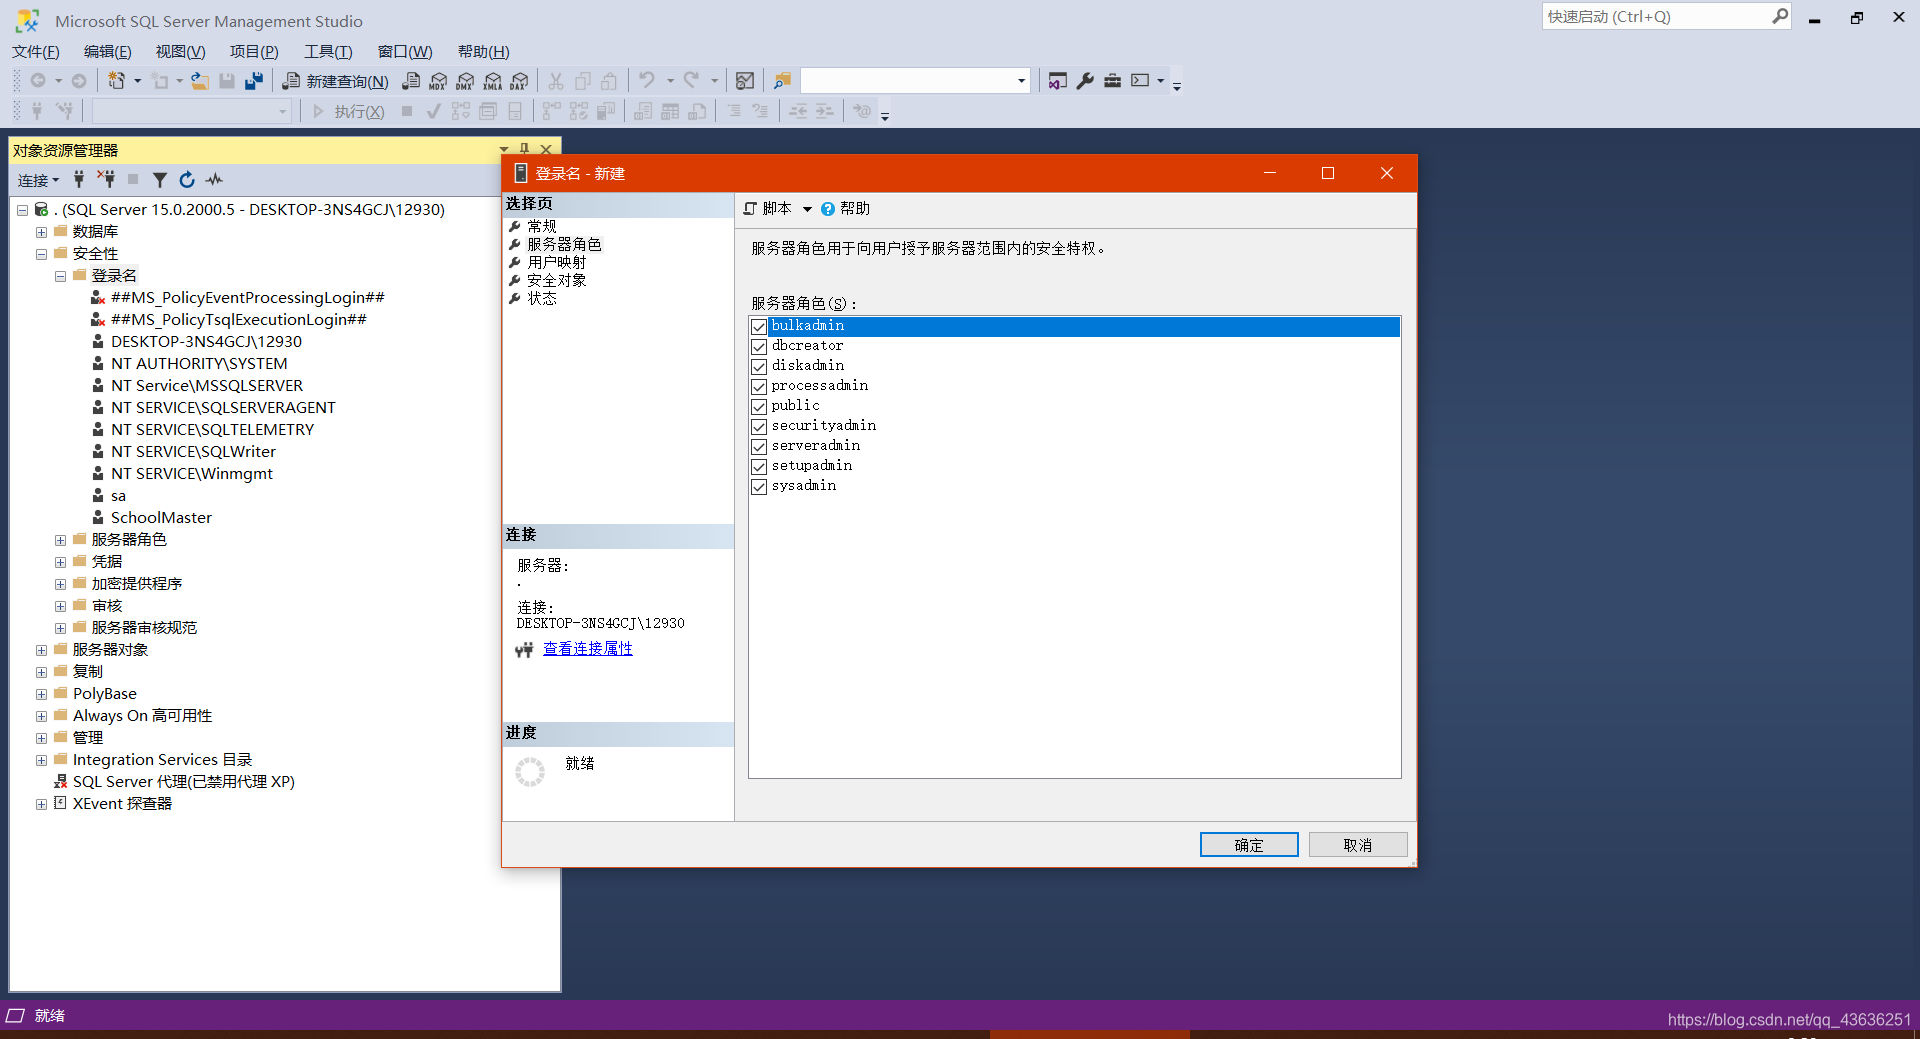The width and height of the screenshot is (1920, 1039).
Task: Open the 连接 dropdown in Object Explorer
Action: point(38,180)
